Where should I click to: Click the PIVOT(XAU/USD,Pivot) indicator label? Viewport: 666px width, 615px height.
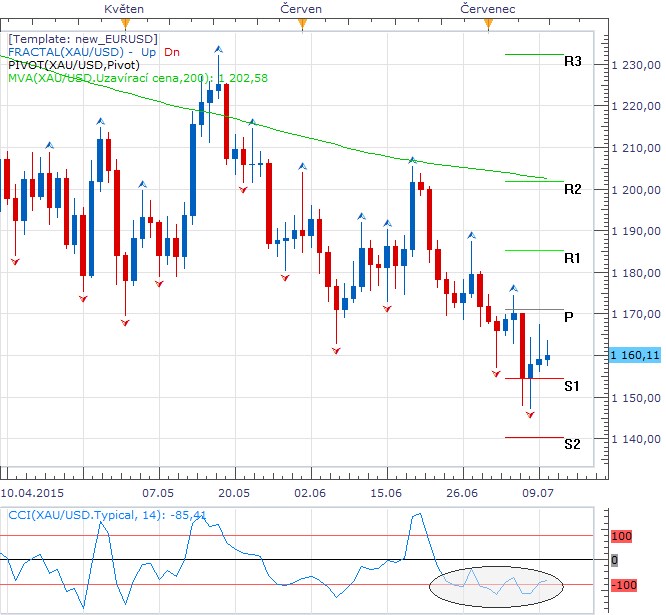click(74, 65)
